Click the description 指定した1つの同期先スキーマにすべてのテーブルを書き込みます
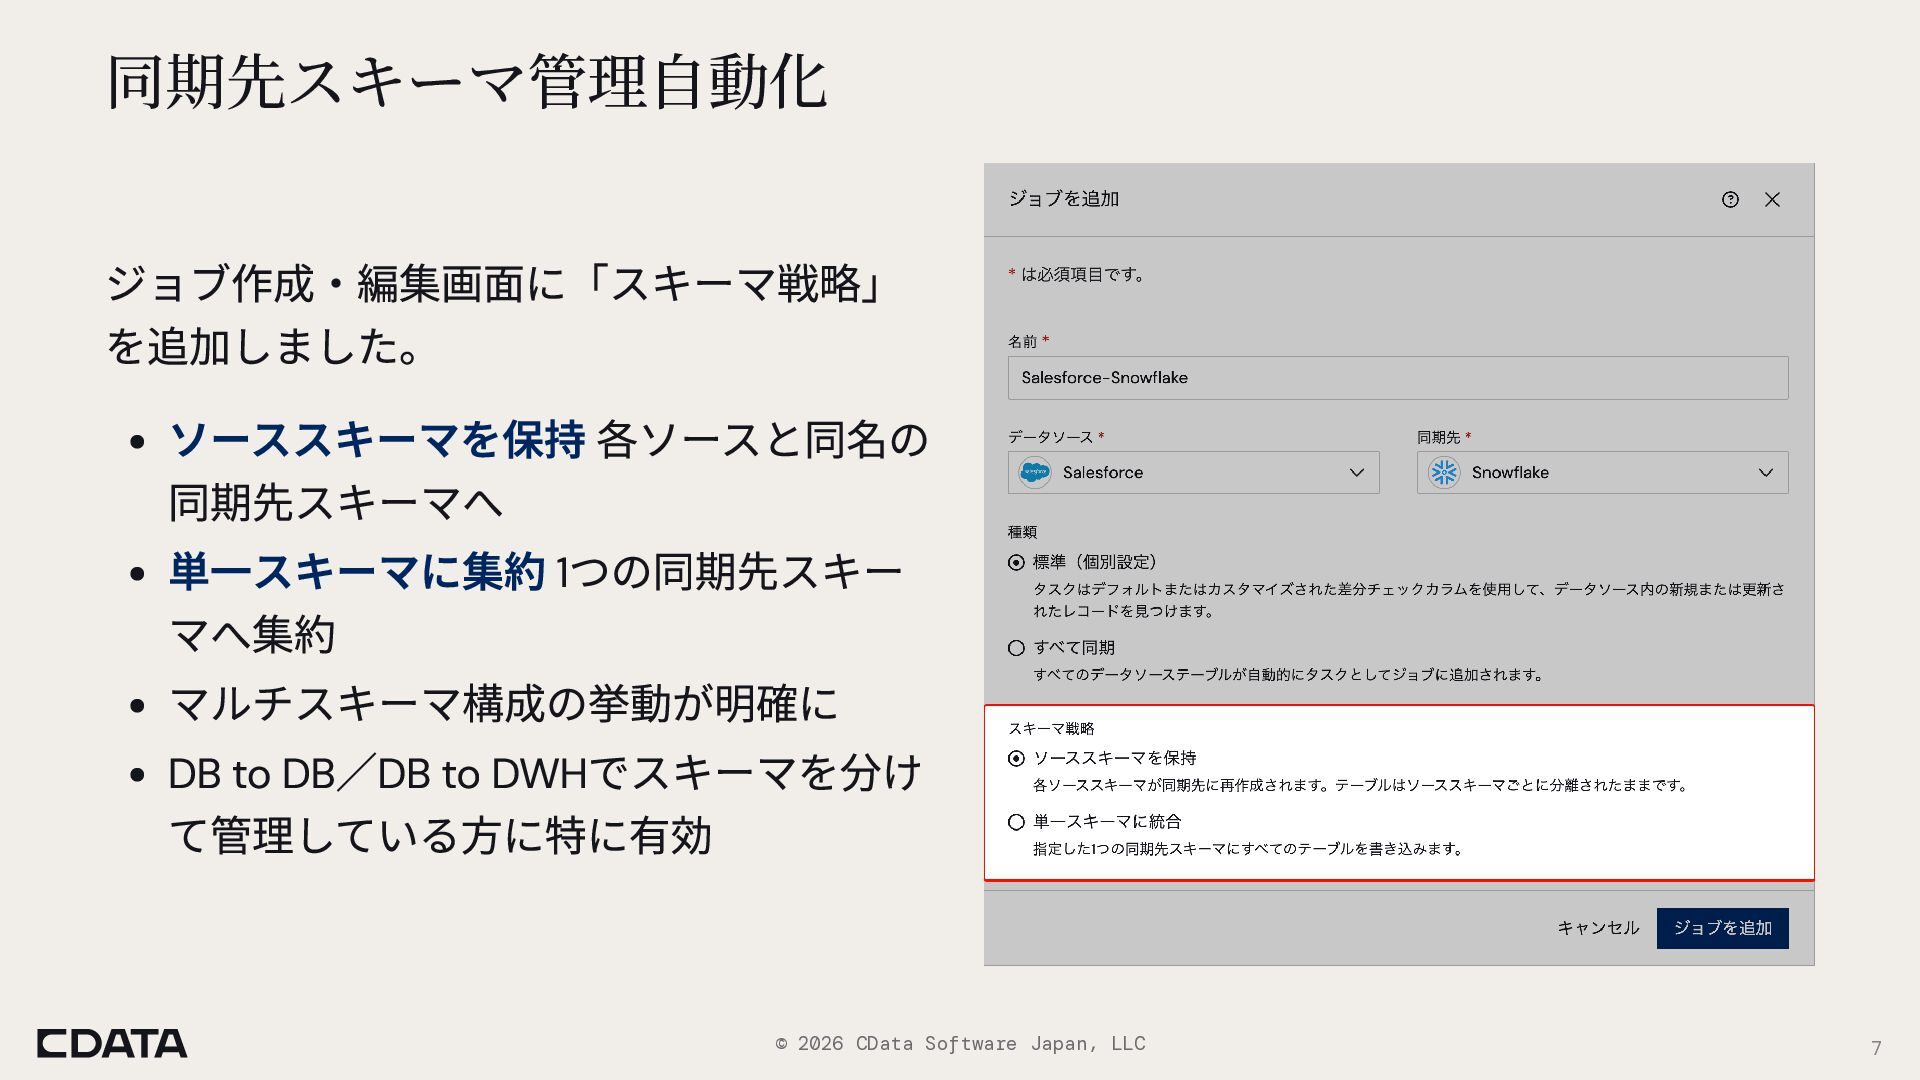Screen dimensions: 1920x1080 pyautogui.click(x=1249, y=849)
